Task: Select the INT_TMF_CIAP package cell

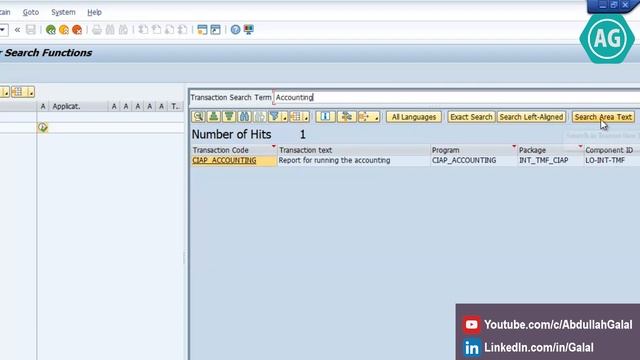Action: [x=550, y=160]
